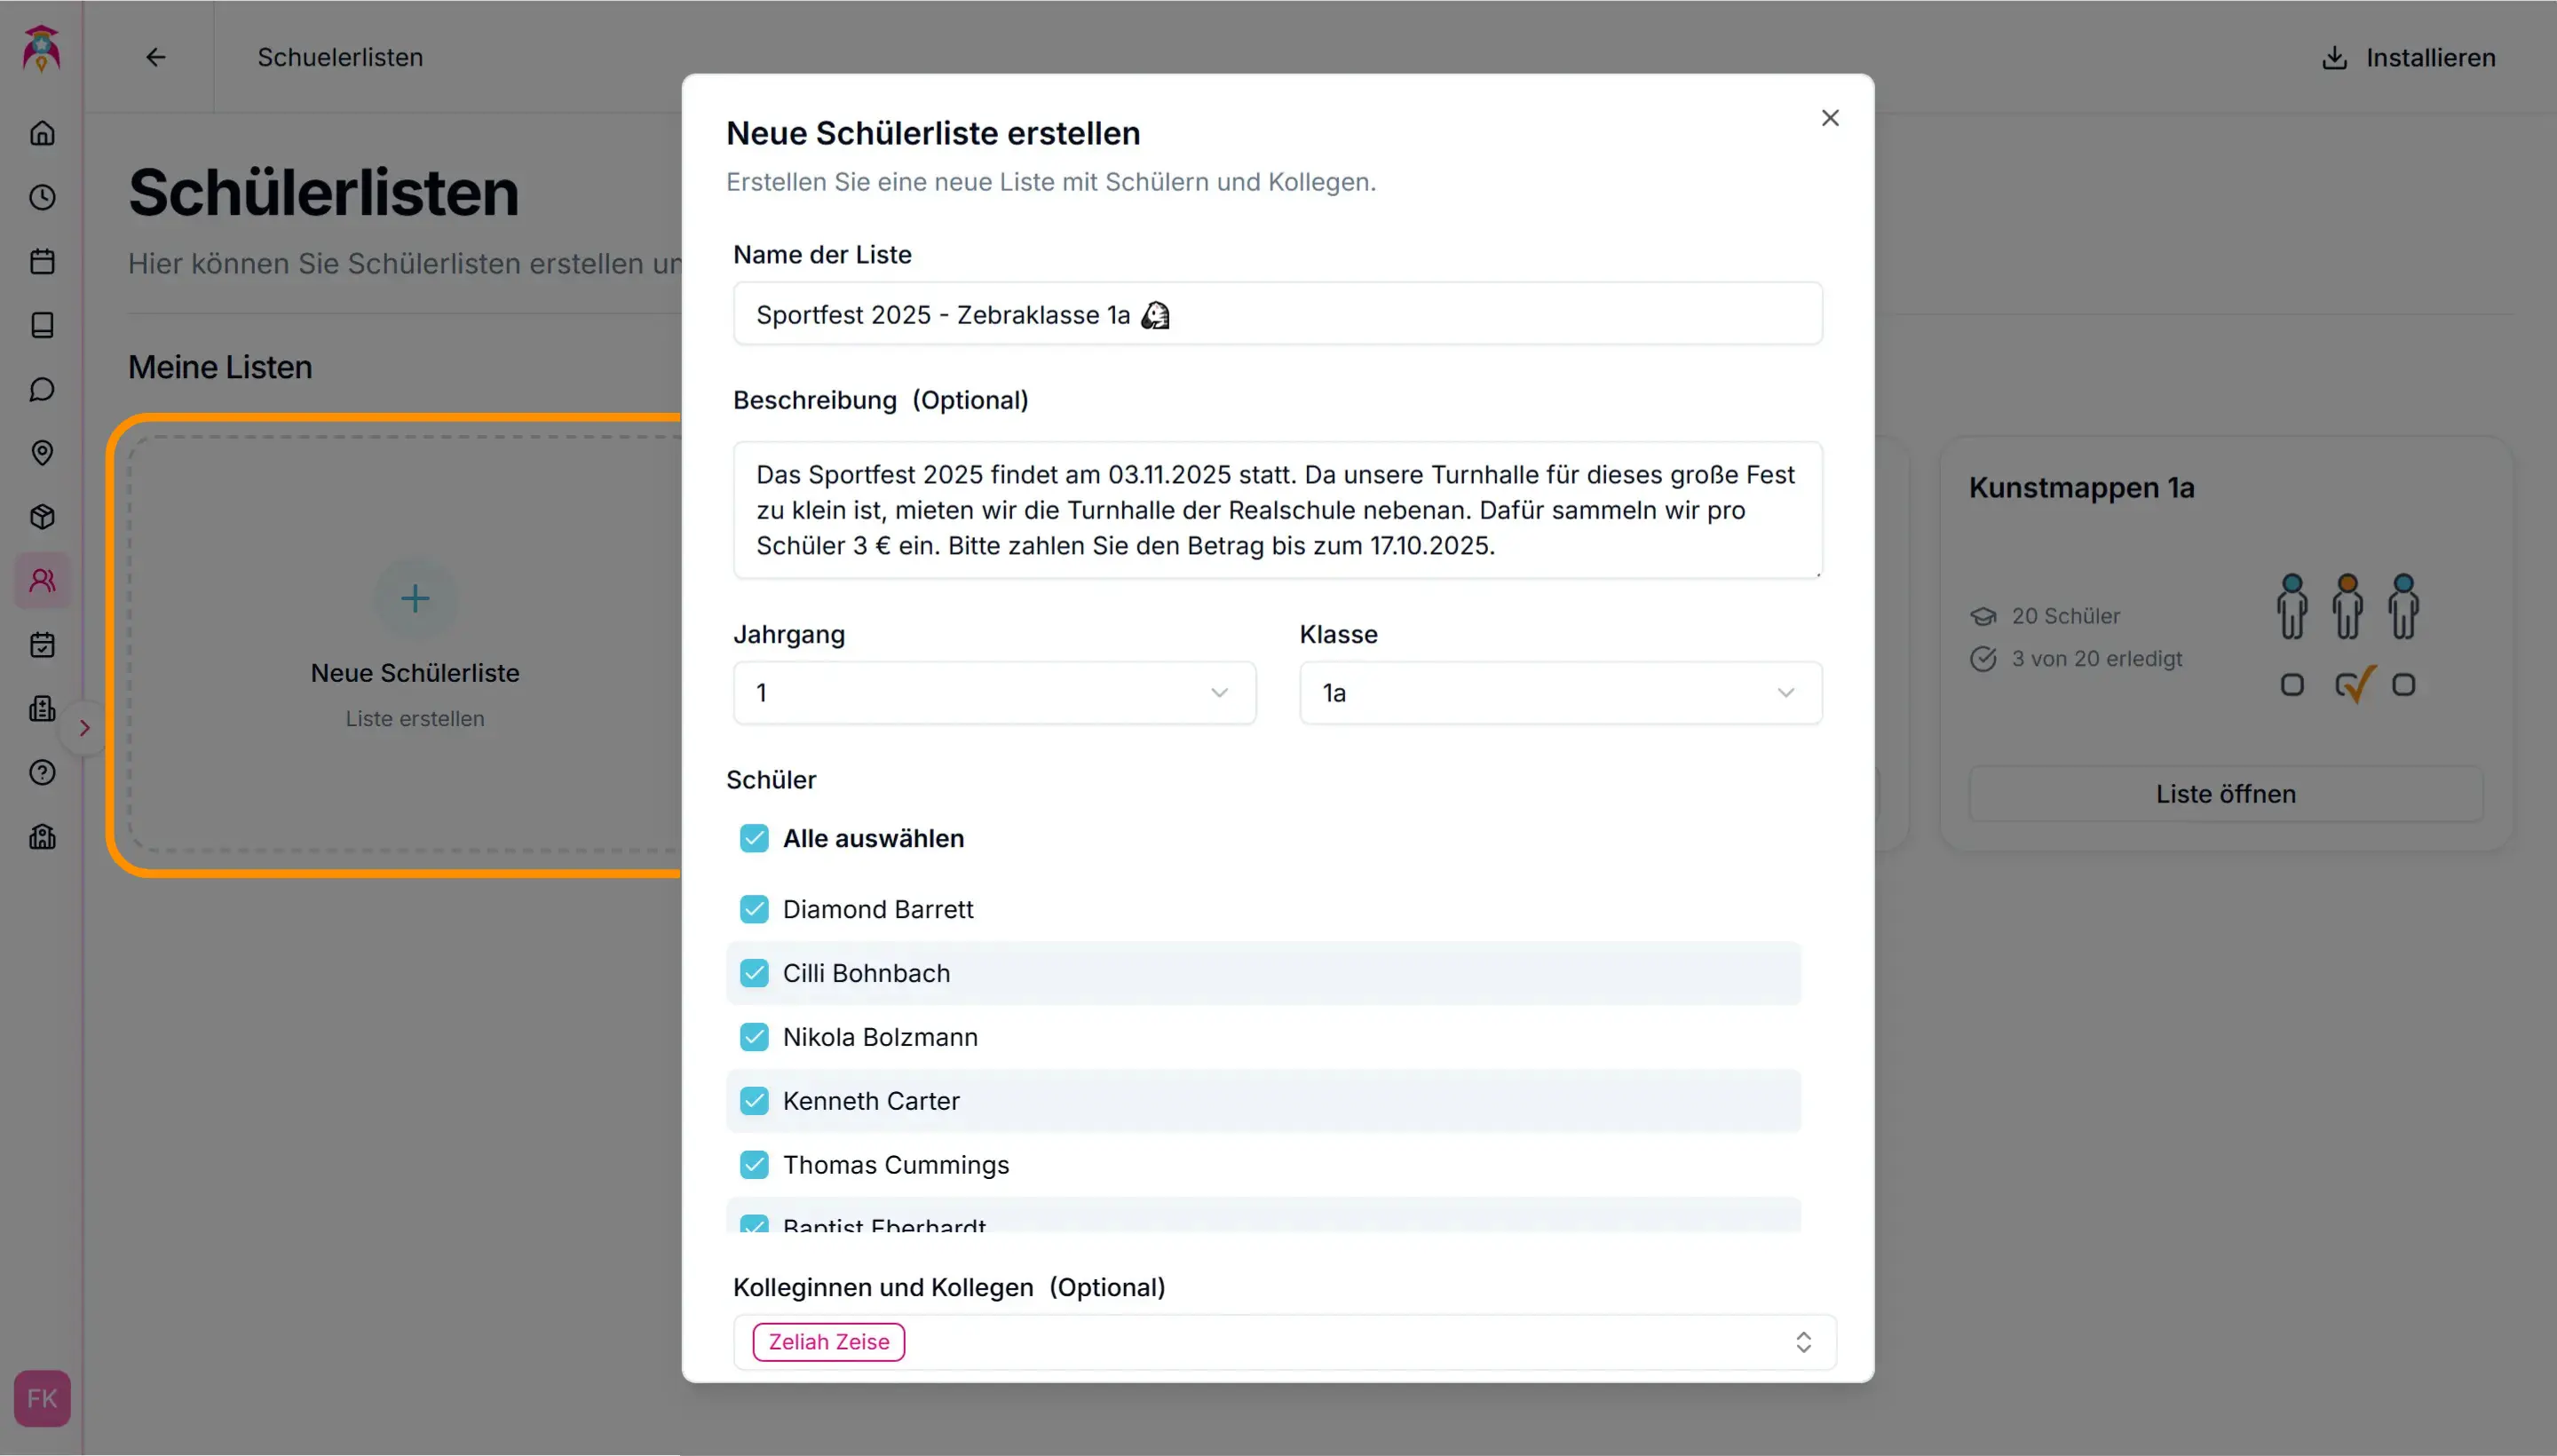Click the FK user avatar
The image size is (2557, 1456).
[x=42, y=1398]
